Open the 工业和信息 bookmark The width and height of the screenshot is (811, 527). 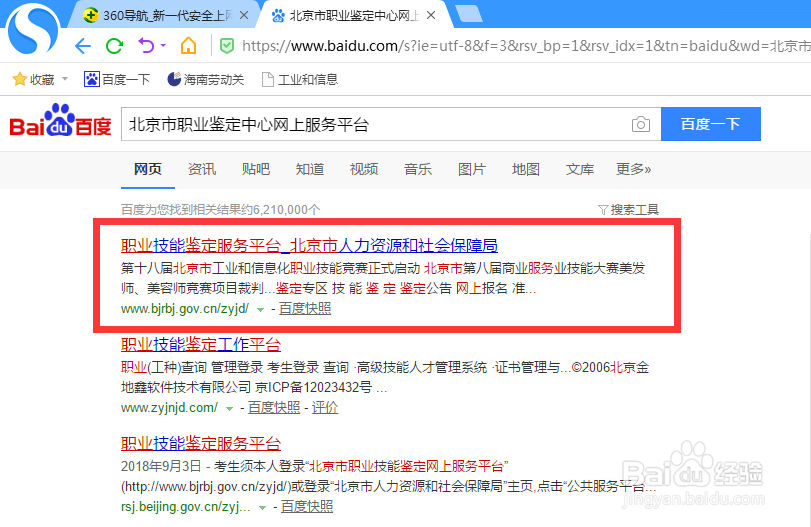tap(300, 79)
